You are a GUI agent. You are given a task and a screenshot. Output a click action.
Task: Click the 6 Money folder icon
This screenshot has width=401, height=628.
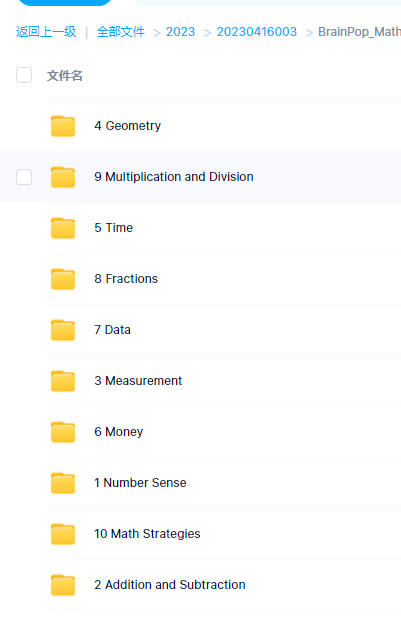[x=63, y=432]
